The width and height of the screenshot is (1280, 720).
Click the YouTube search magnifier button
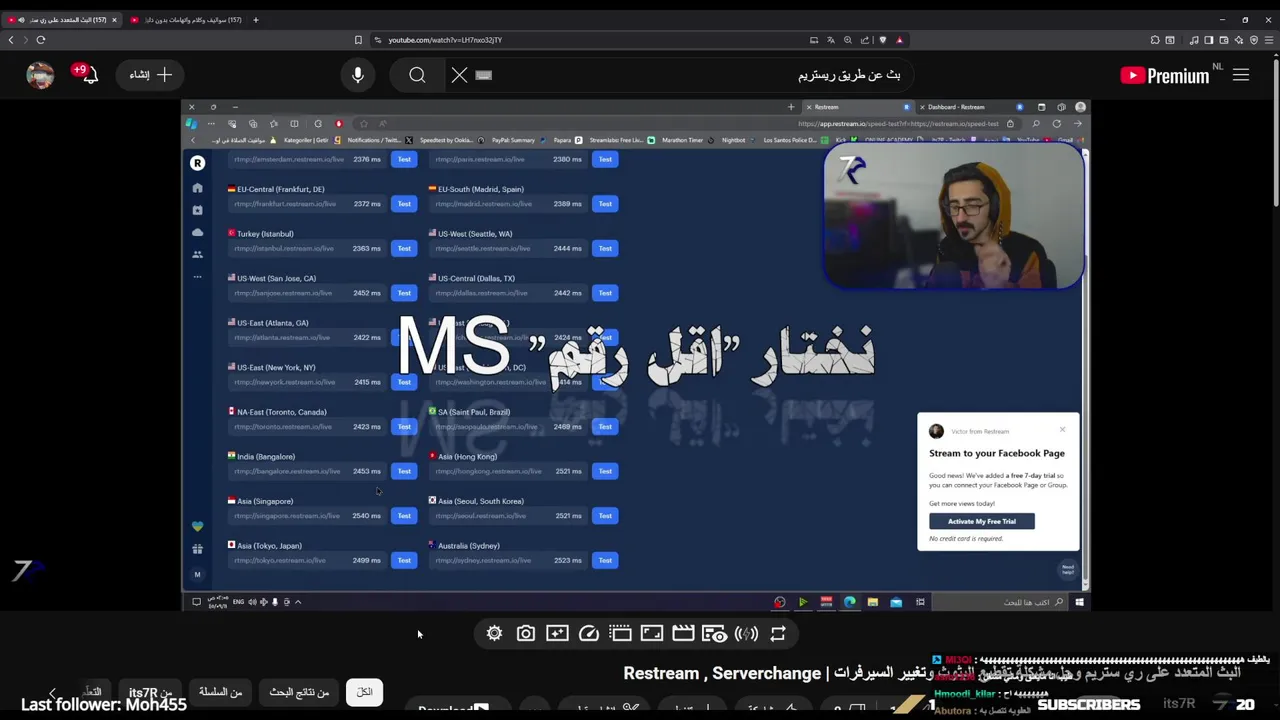(417, 75)
